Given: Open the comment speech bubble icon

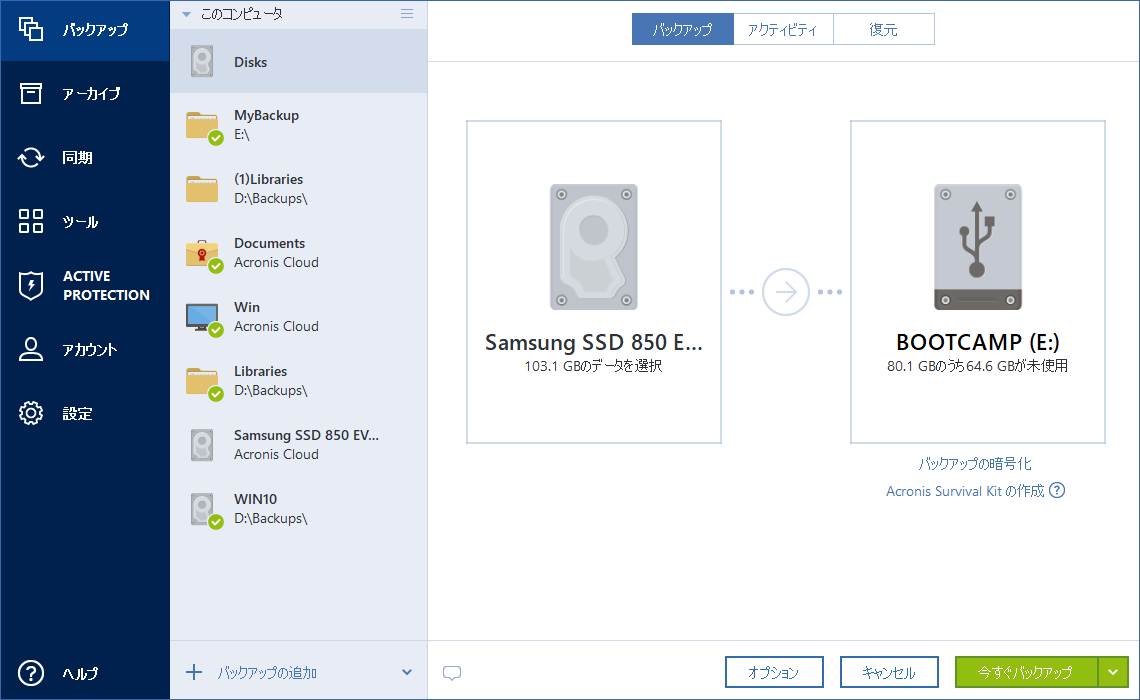Looking at the screenshot, I should (451, 673).
